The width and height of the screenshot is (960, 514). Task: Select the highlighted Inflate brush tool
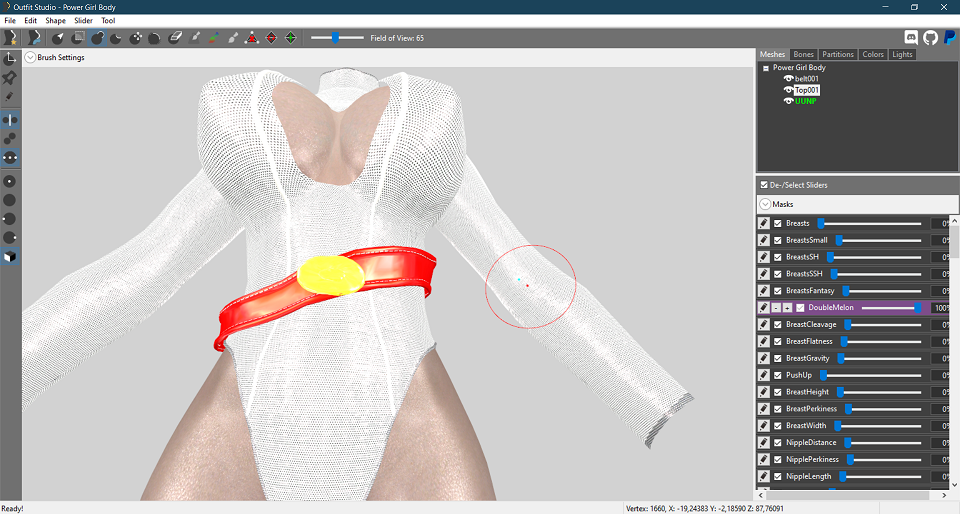point(97,38)
